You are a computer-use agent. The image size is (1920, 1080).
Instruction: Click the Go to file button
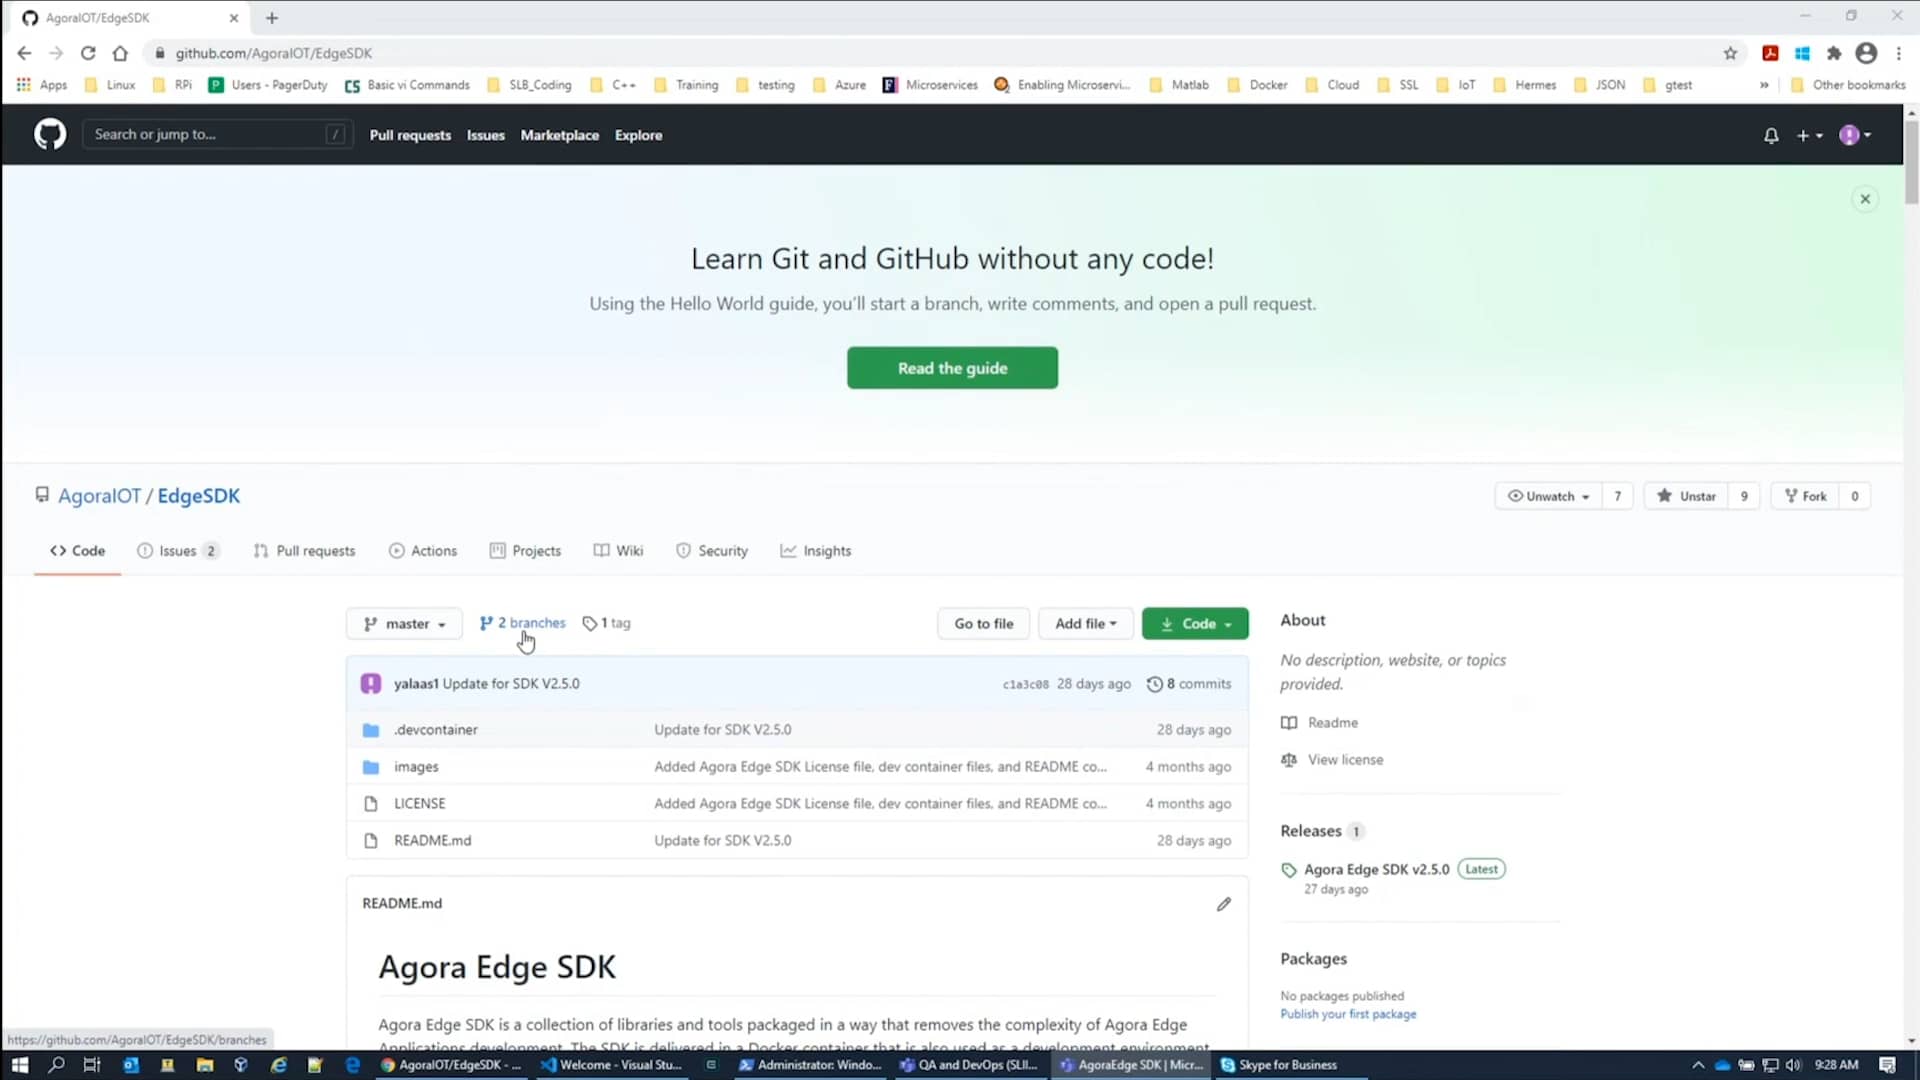(983, 623)
